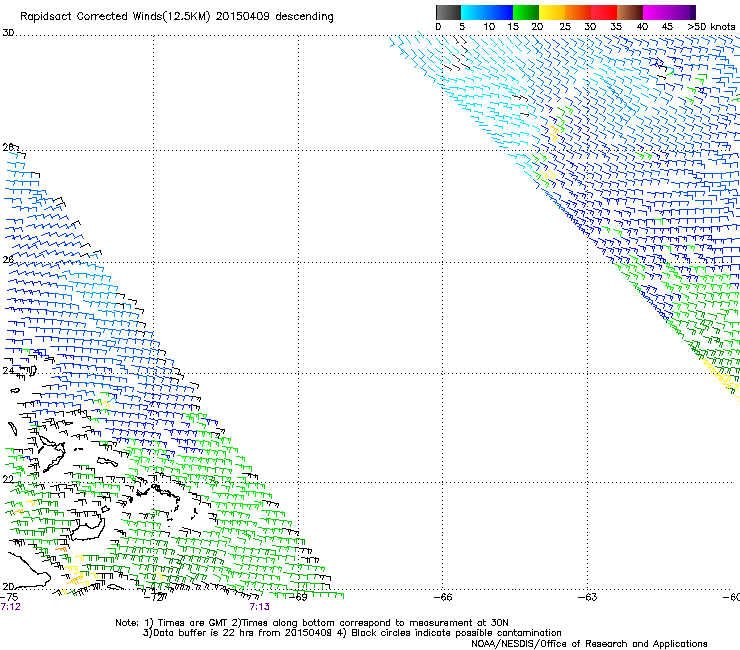
Task: Click the note 'Times are GMT' line
Action: click(311, 623)
